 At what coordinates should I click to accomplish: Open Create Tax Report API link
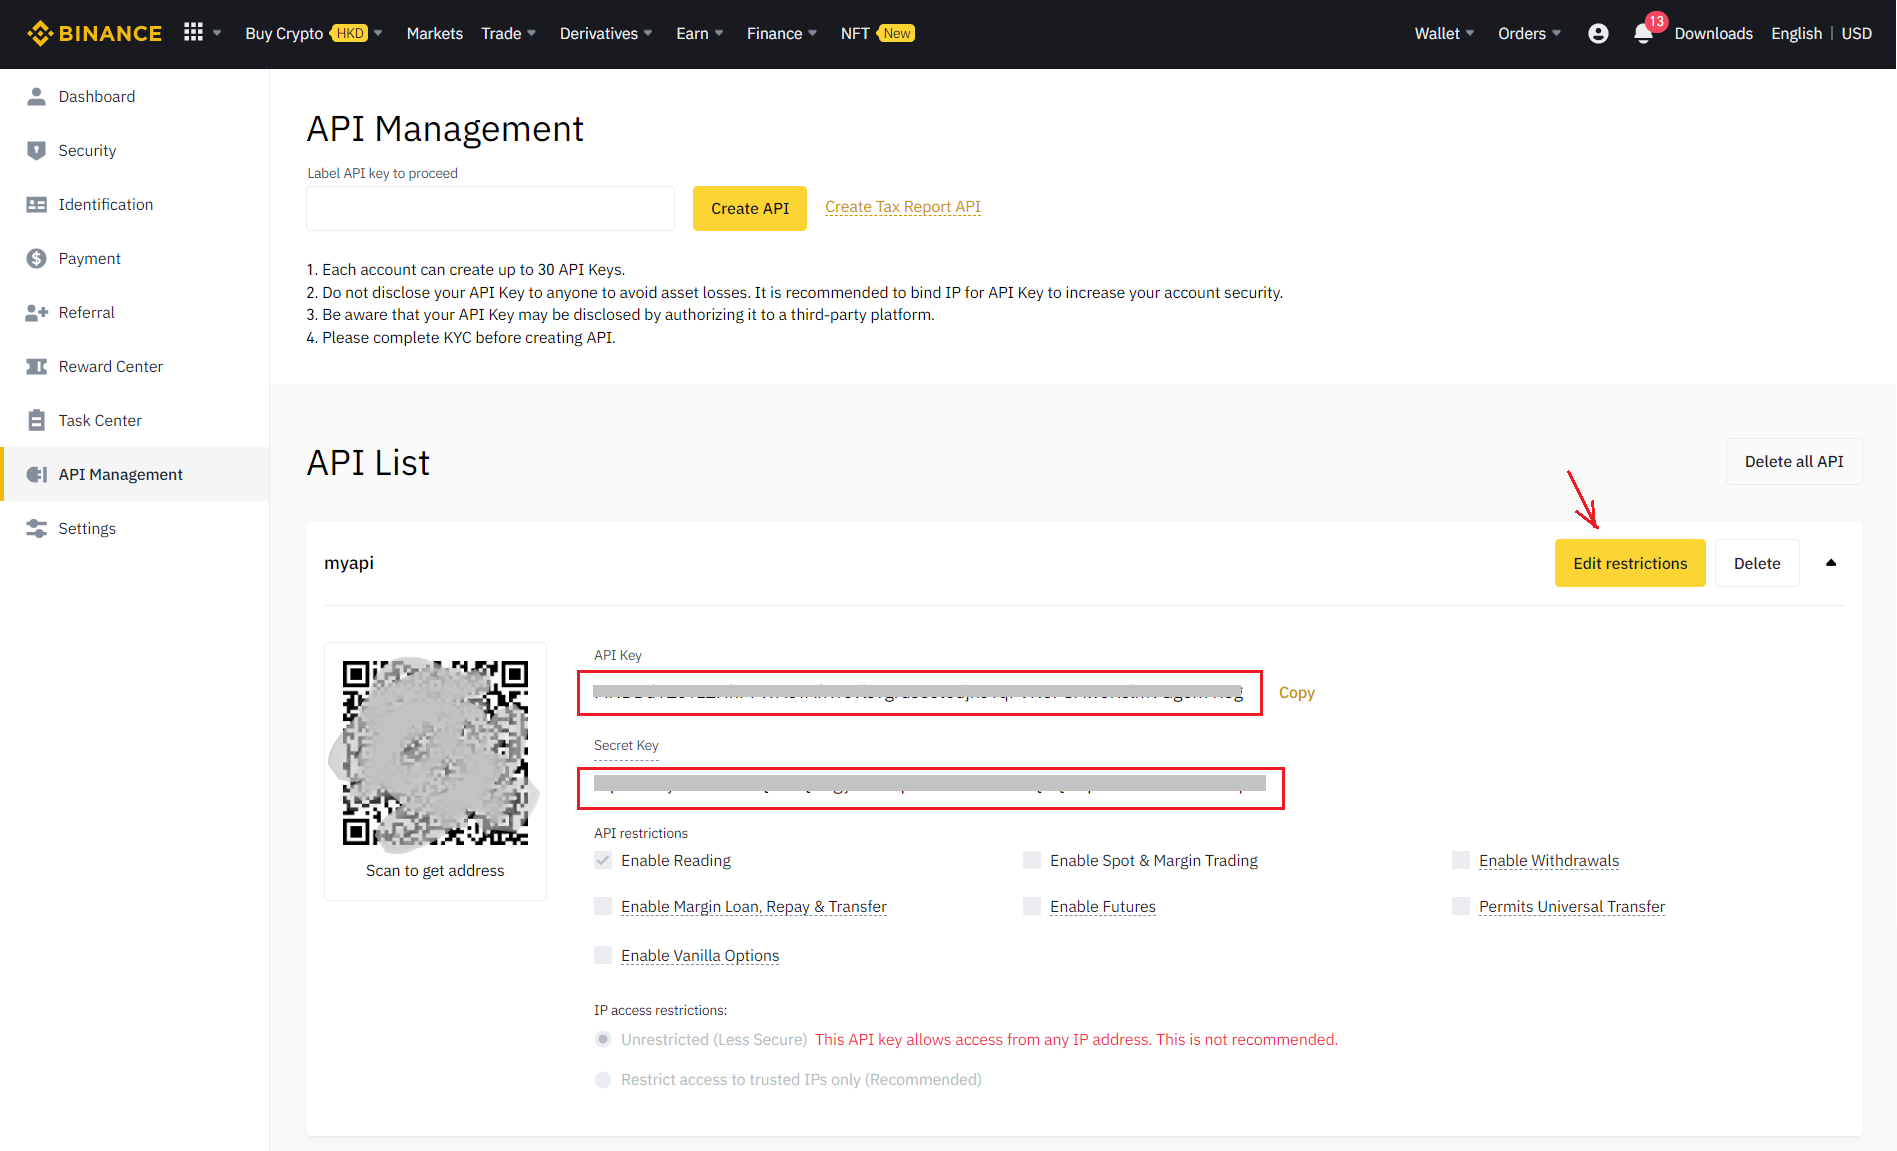pos(903,207)
